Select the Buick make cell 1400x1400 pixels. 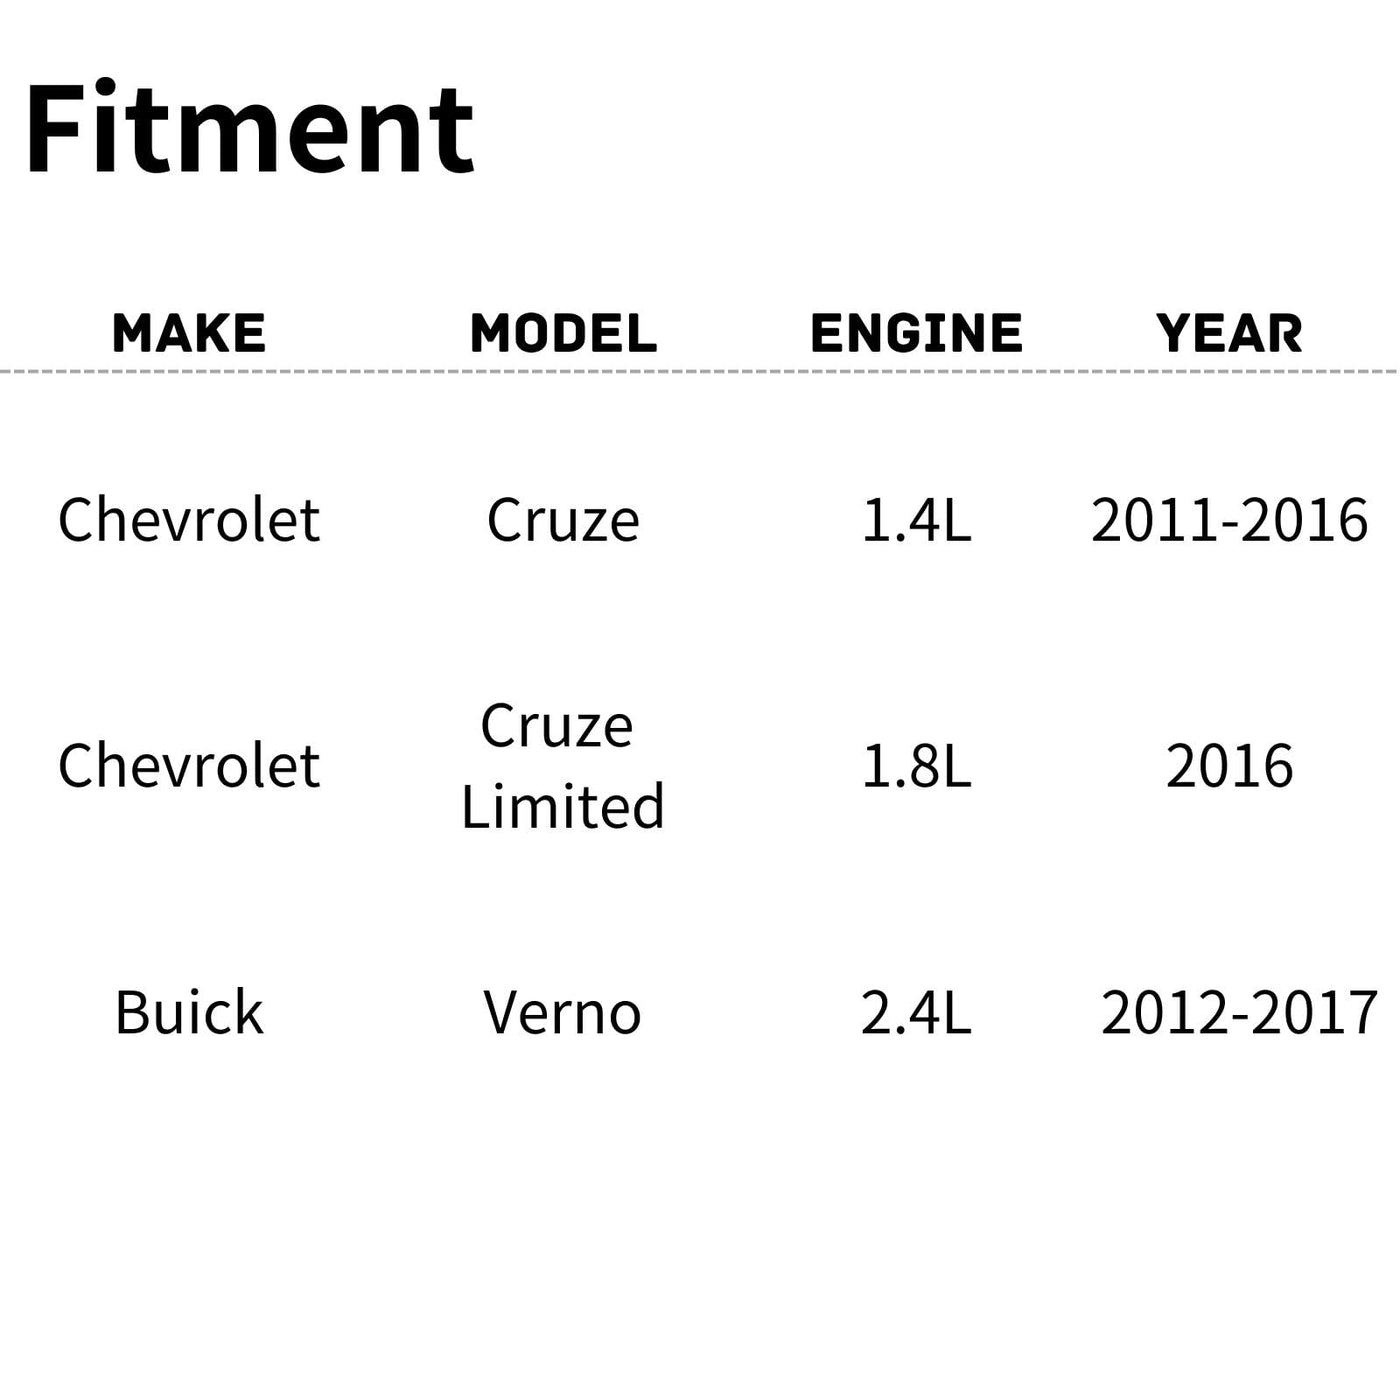pyautogui.click(x=189, y=1012)
